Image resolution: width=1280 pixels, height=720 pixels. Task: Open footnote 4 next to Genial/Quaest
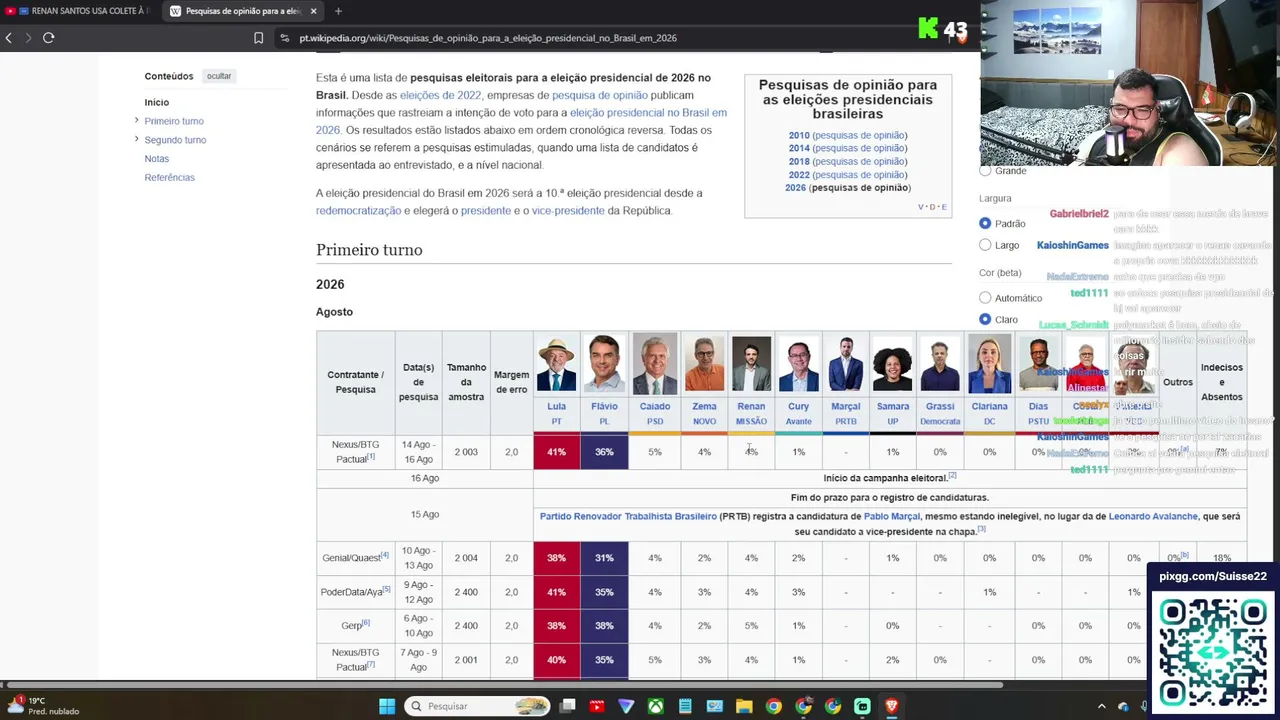[x=385, y=555]
